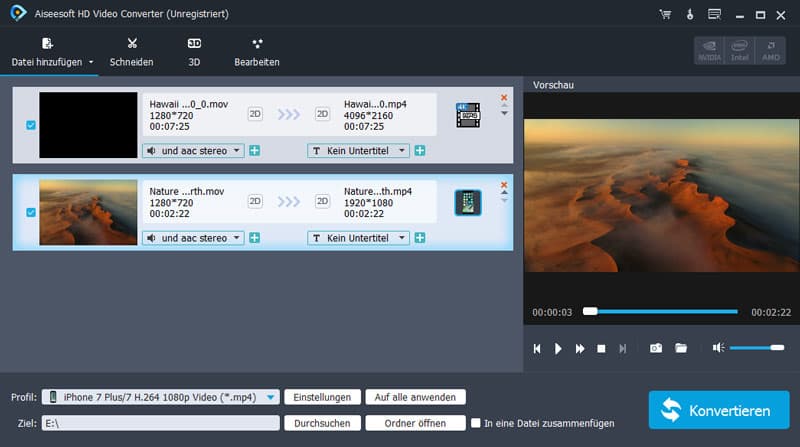Image resolution: width=800 pixels, height=447 pixels.
Task: Click the preview video image
Action: 662,195
